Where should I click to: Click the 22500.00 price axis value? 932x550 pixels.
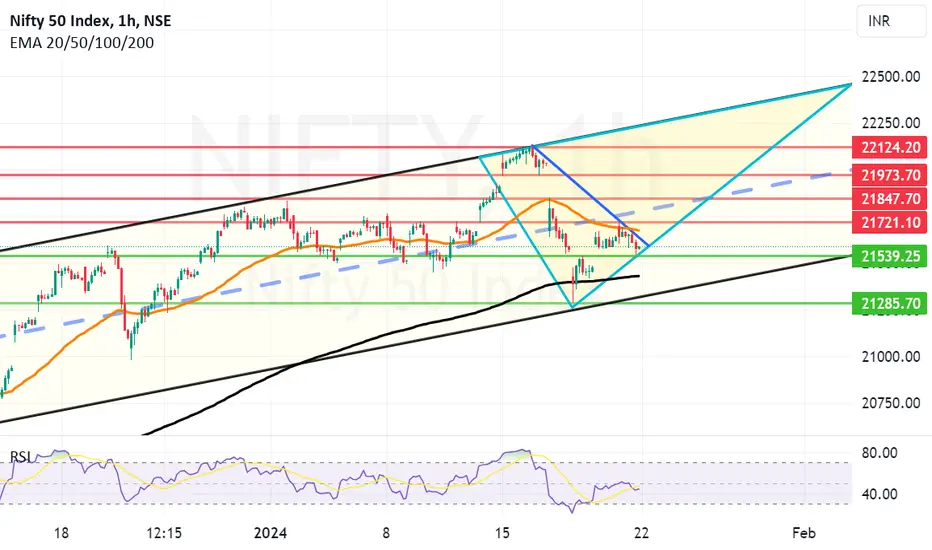coord(890,77)
